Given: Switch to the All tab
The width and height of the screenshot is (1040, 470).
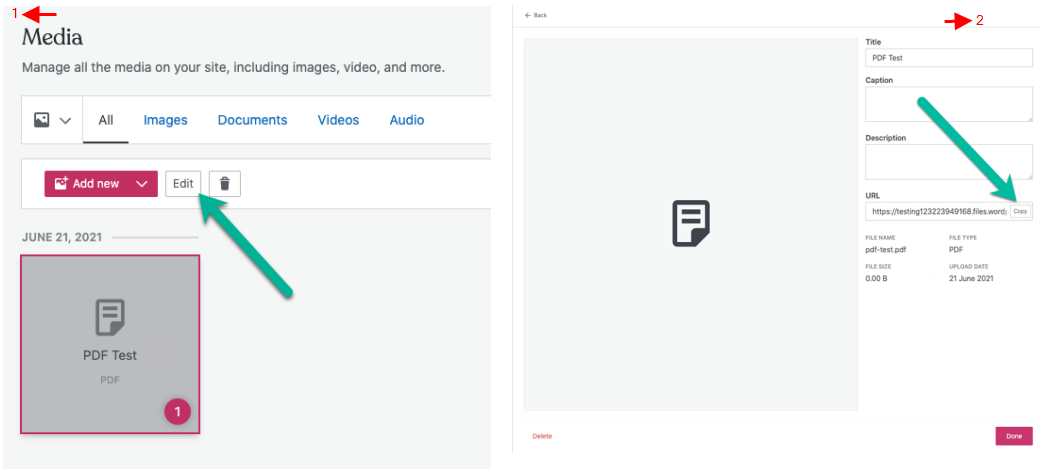Looking at the screenshot, I should [x=106, y=120].
